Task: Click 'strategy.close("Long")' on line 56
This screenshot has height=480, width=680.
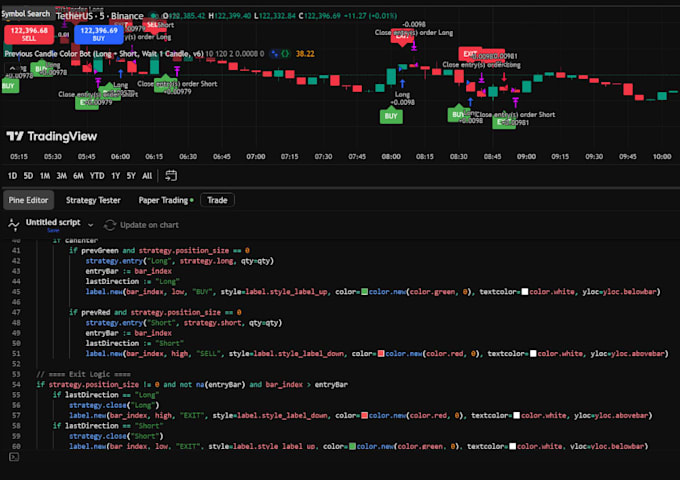Action: pyautogui.click(x=114, y=405)
